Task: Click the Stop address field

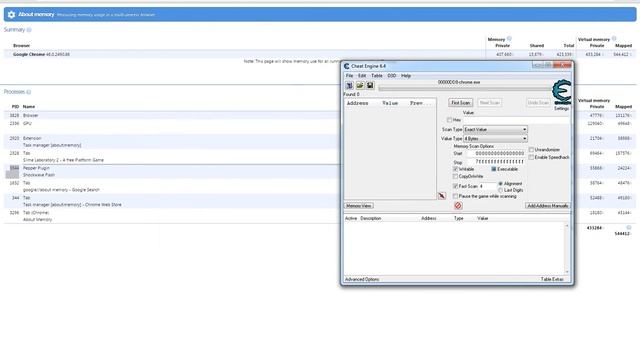Action: tap(496, 162)
